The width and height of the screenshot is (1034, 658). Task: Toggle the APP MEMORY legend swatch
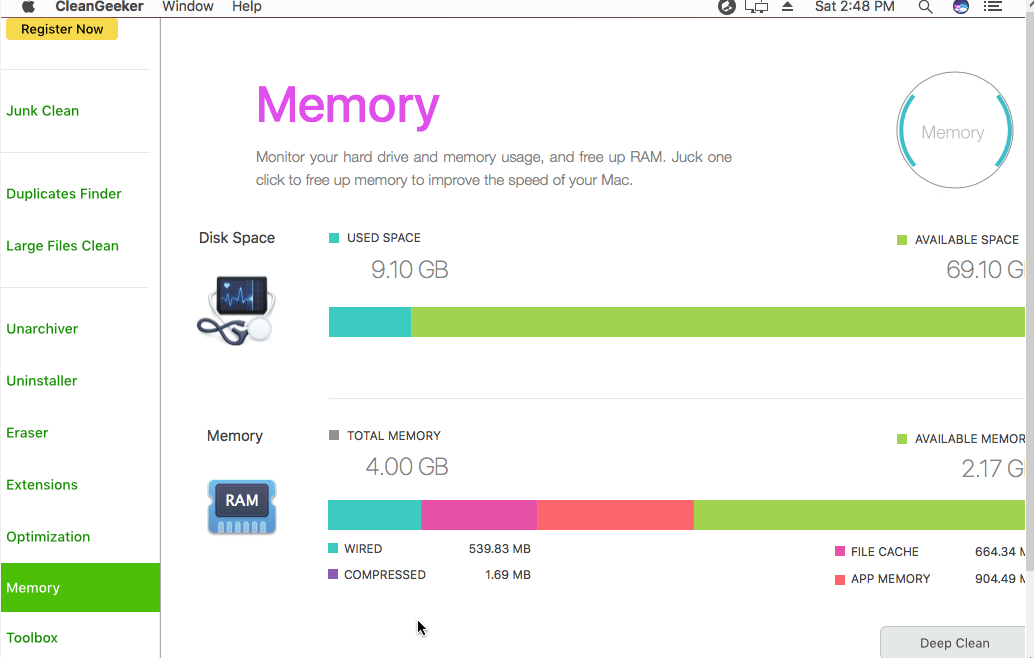coord(838,578)
